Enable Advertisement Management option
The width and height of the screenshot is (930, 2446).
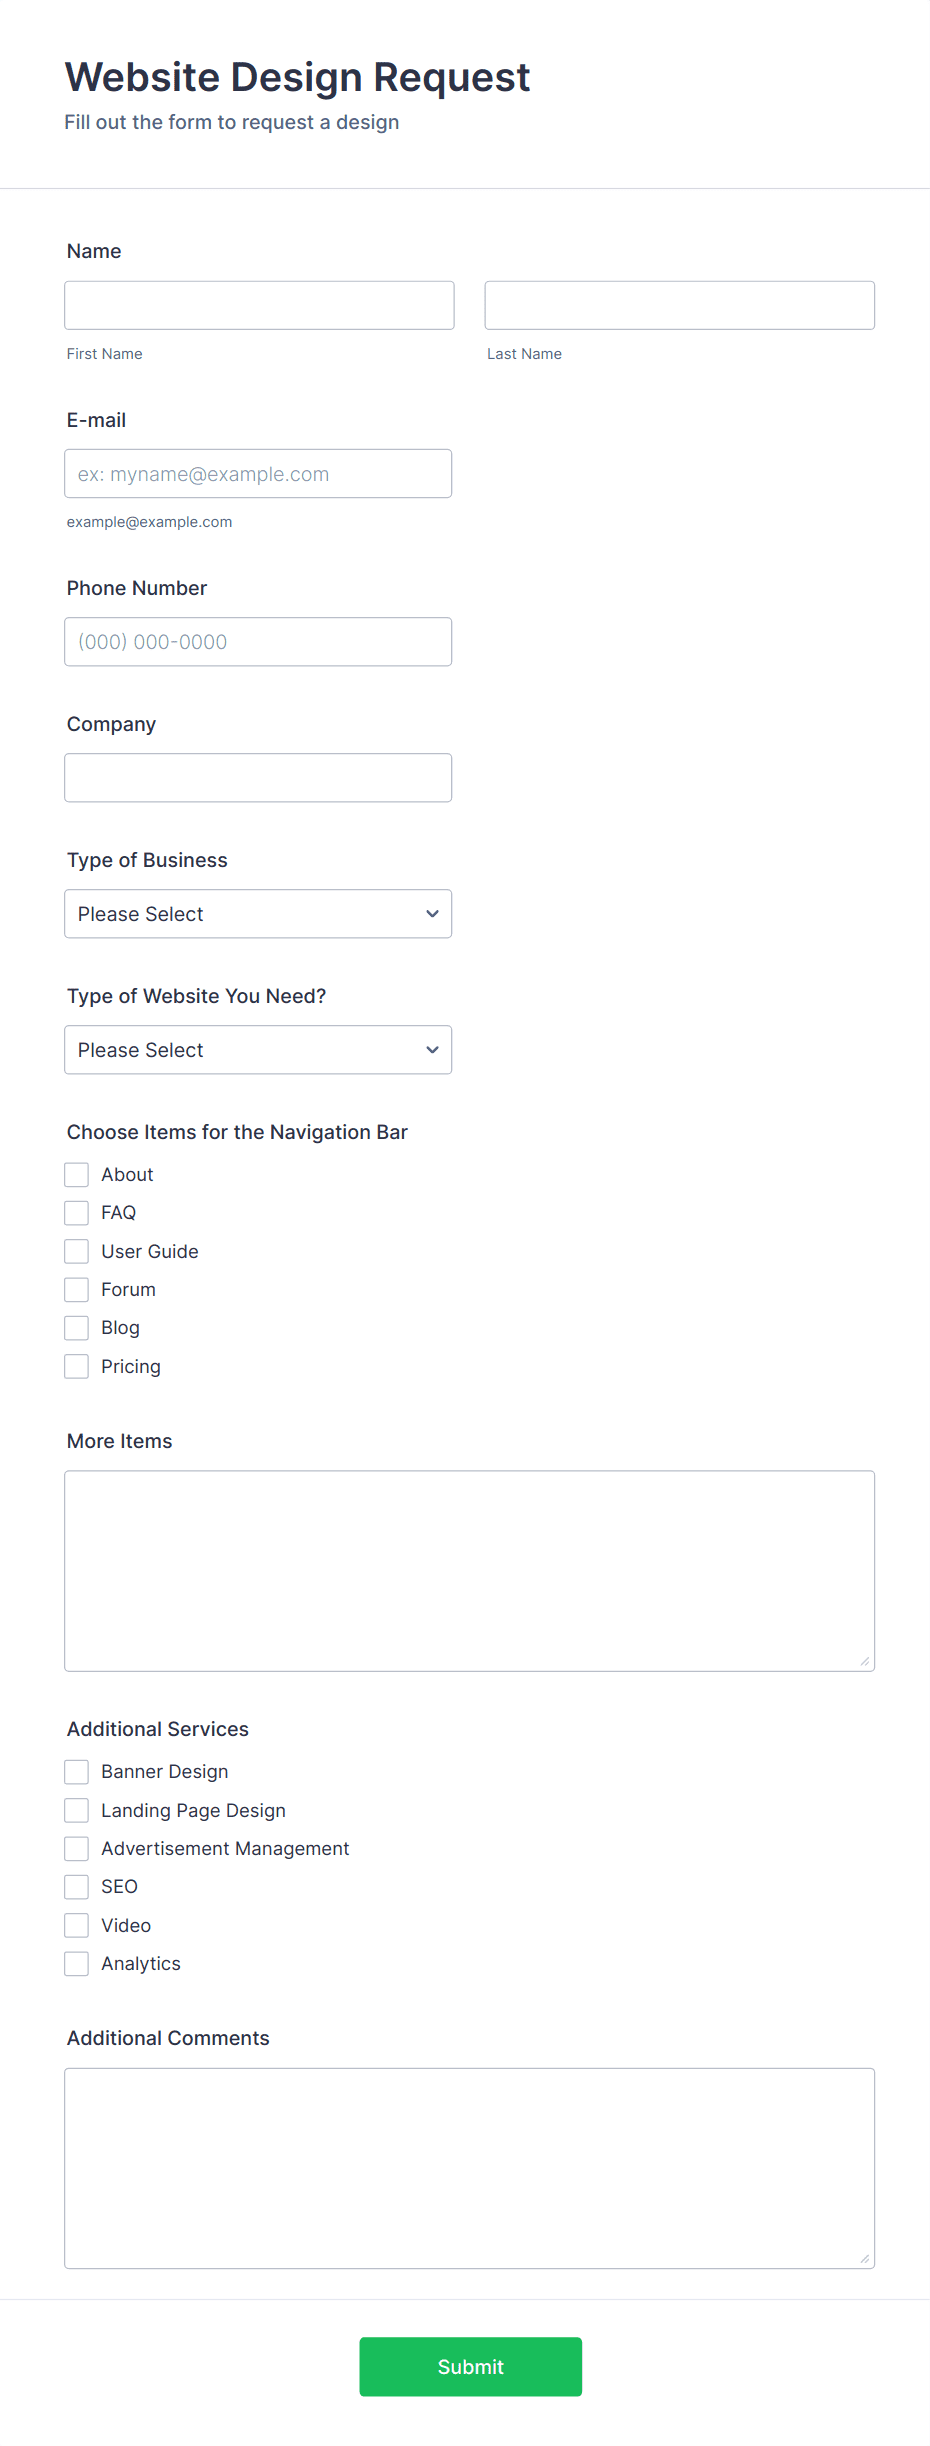pos(76,1848)
